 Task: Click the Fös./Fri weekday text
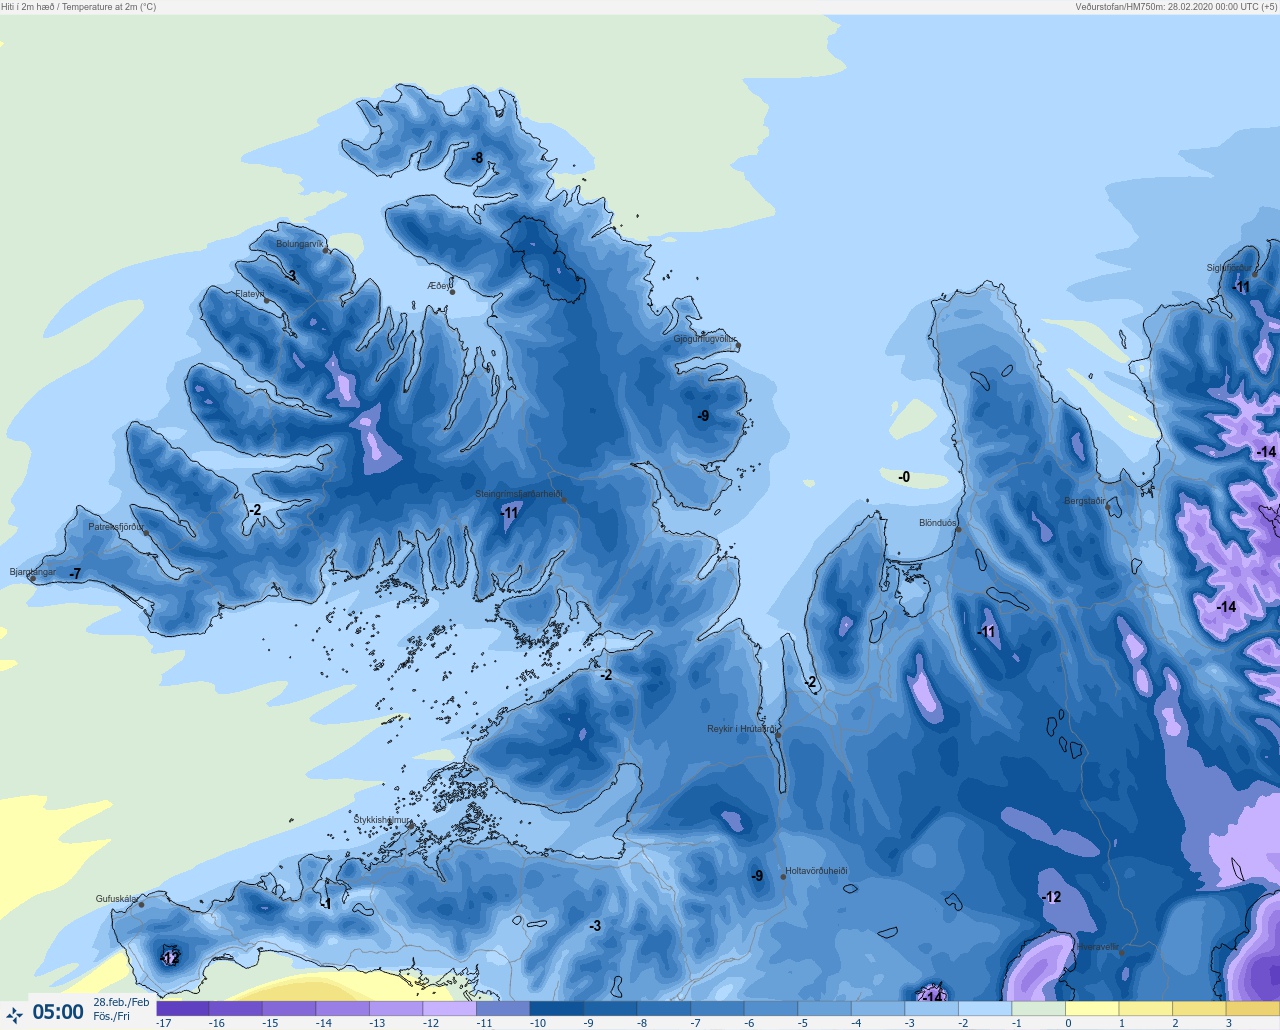tap(112, 1017)
